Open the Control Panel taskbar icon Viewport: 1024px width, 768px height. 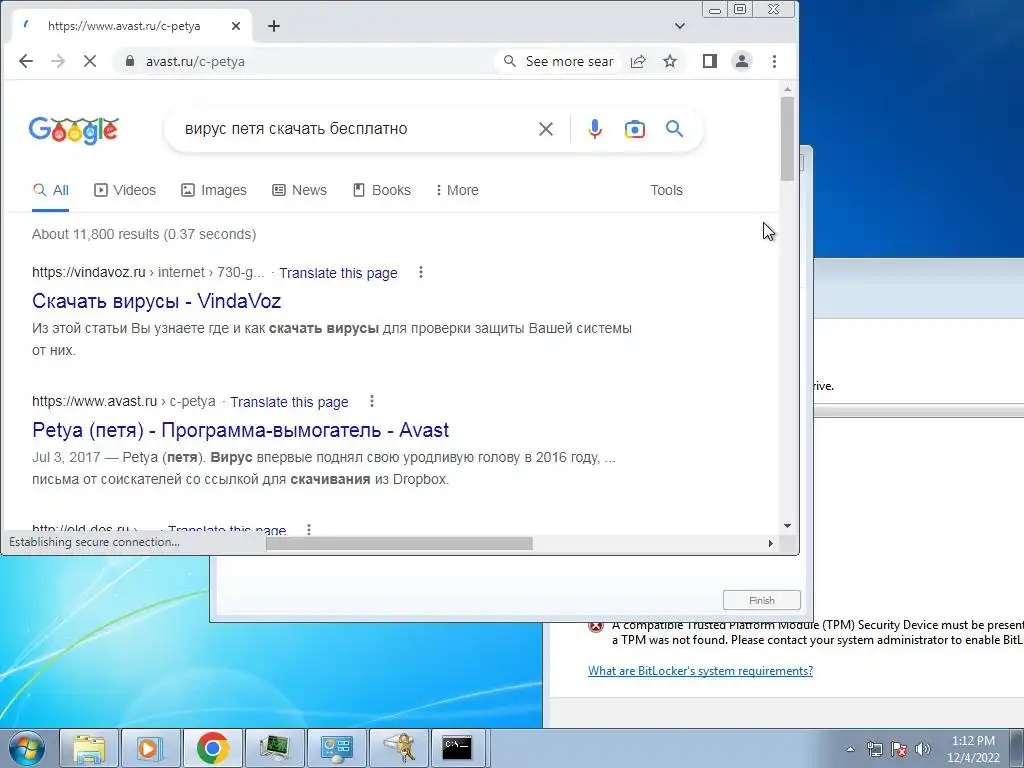[x=336, y=748]
